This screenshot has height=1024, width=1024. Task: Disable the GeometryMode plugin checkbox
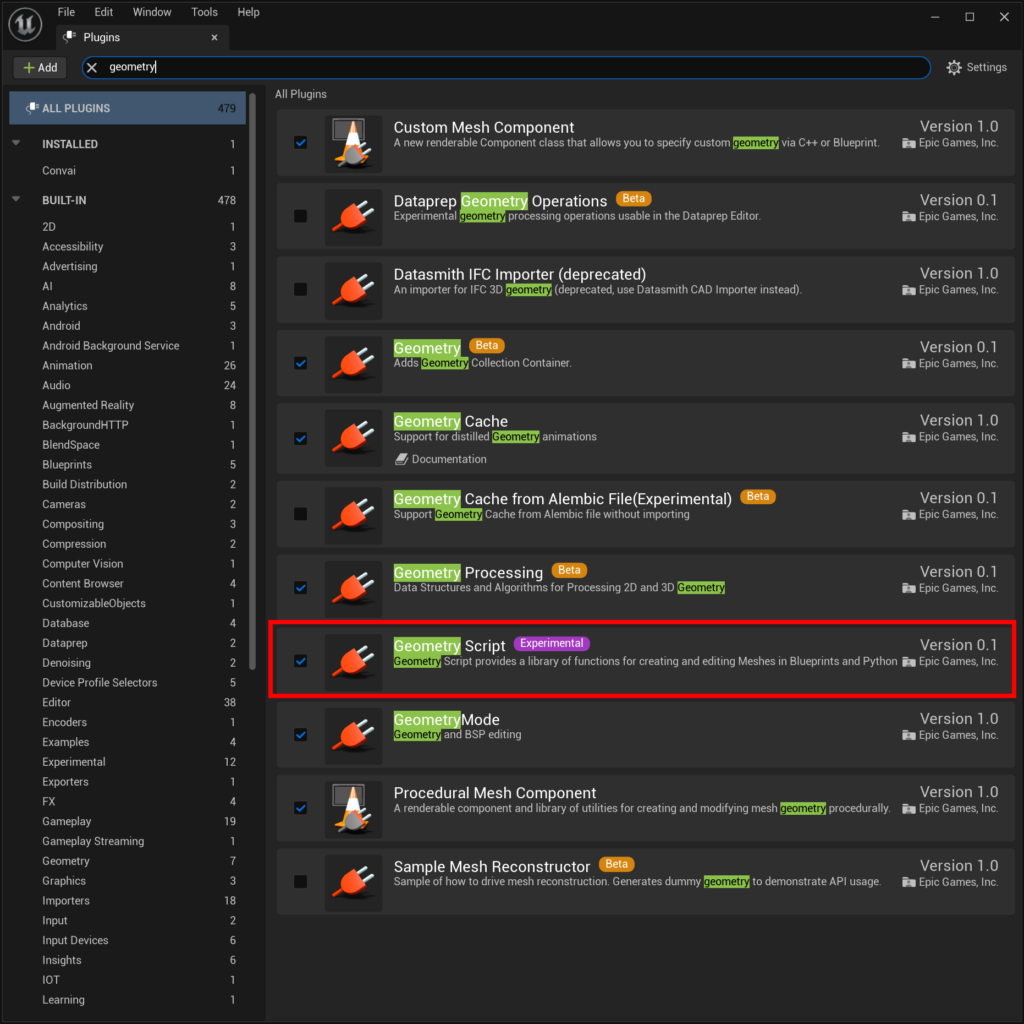tap(300, 735)
